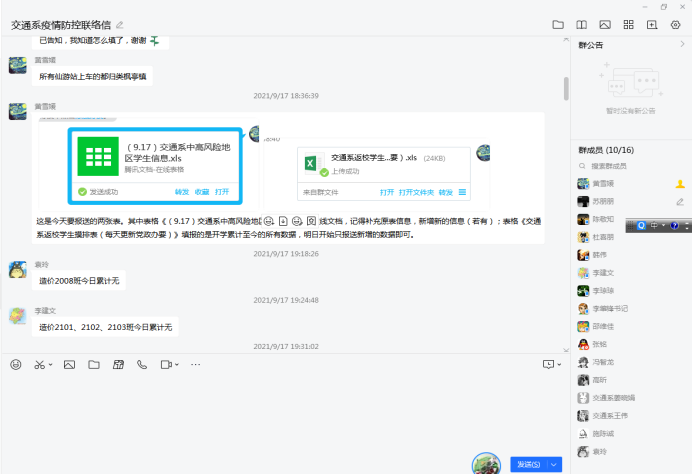Expand the group announcement panel arrow
The width and height of the screenshot is (693, 474).
coord(682,45)
